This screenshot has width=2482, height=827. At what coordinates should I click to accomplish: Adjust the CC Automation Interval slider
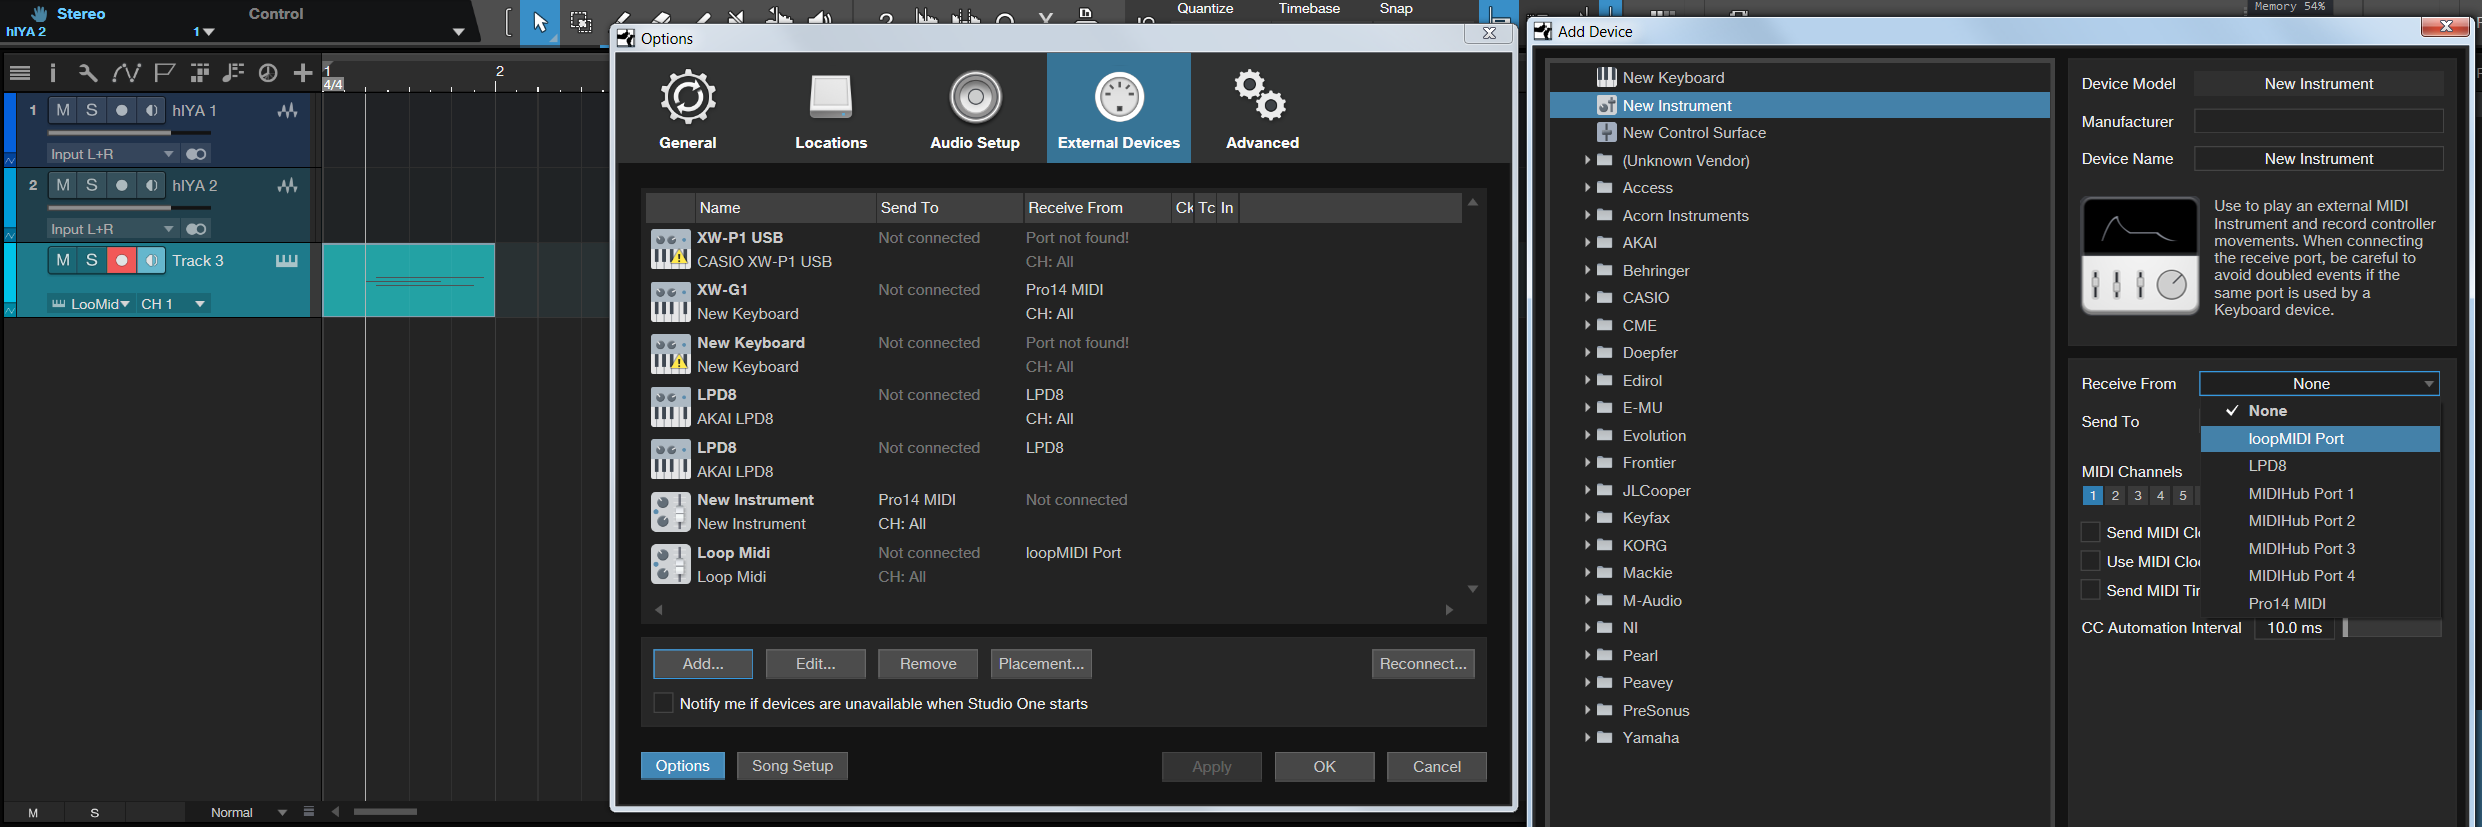[2392, 628]
